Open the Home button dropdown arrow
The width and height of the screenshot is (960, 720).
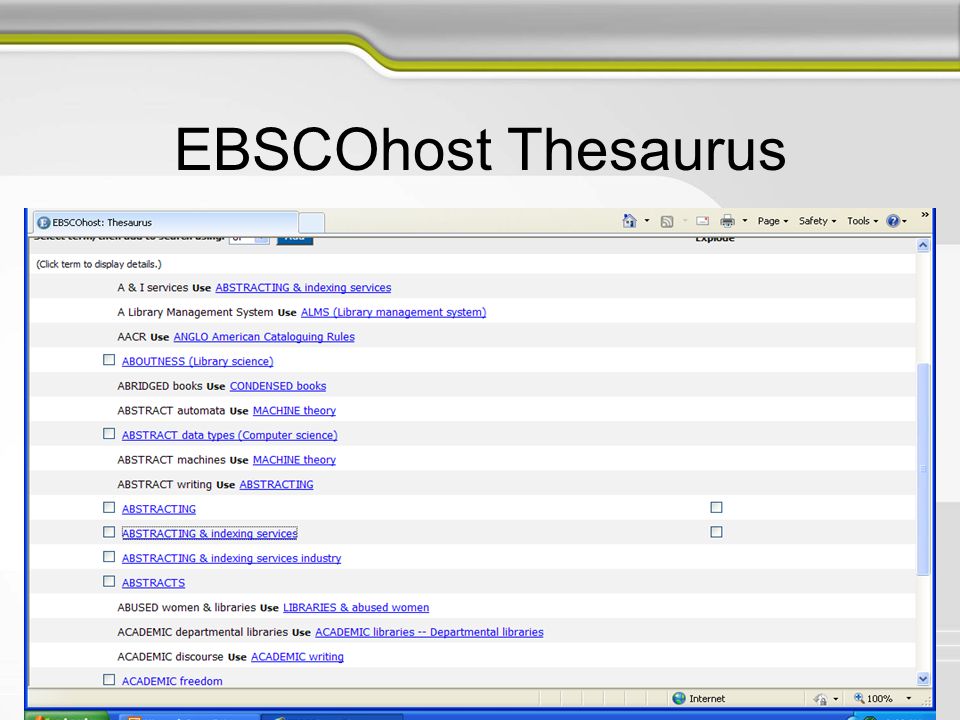[647, 221]
